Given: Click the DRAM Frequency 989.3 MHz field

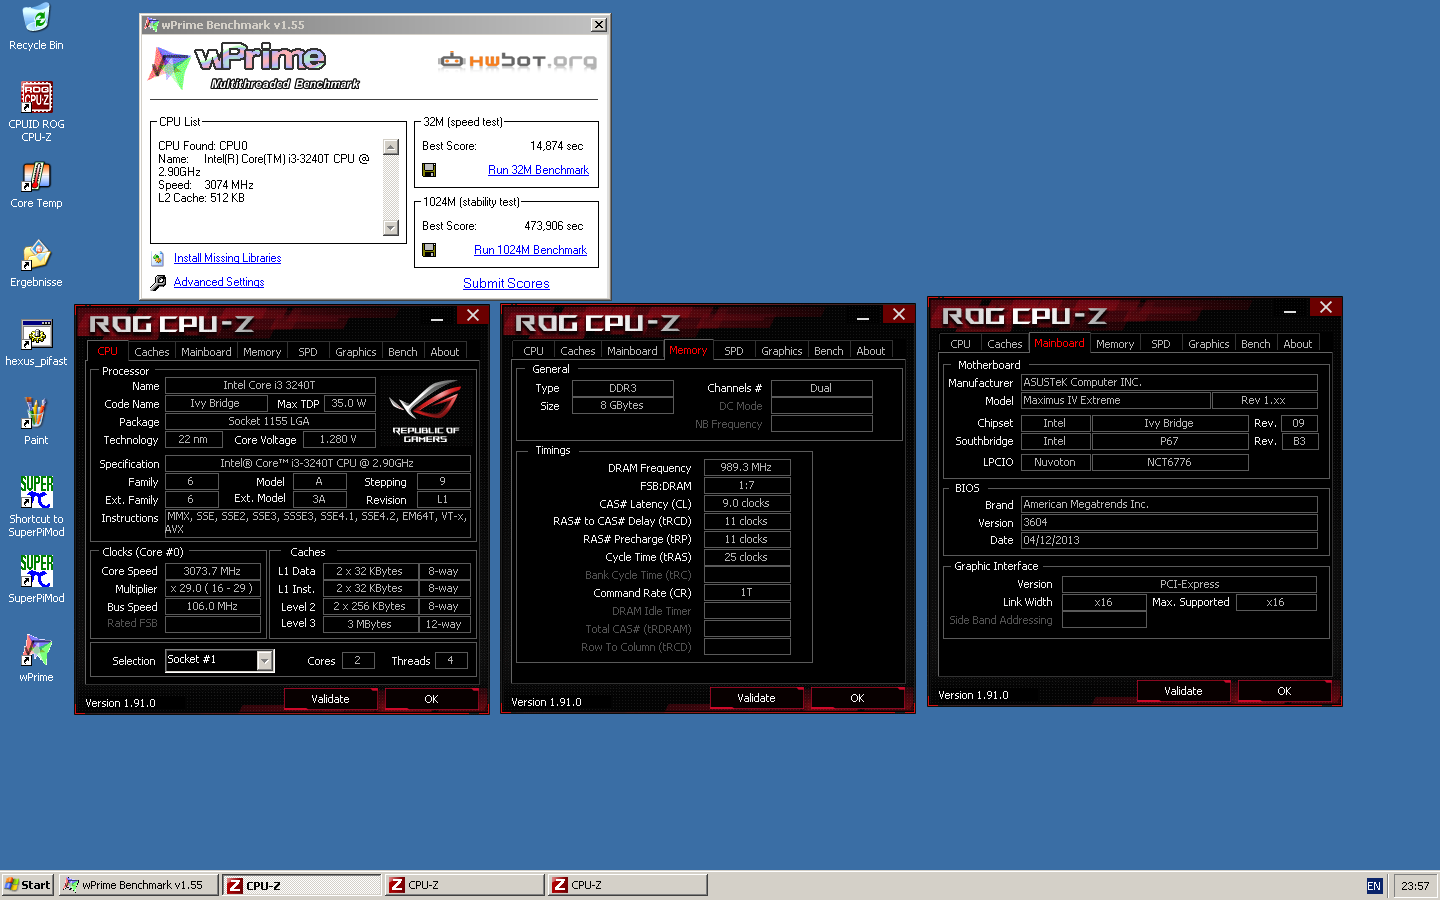Looking at the screenshot, I should coord(747,467).
